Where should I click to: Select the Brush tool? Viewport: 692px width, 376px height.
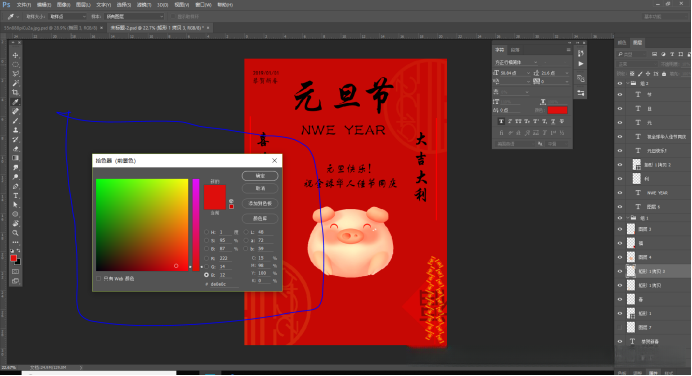[x=15, y=120]
